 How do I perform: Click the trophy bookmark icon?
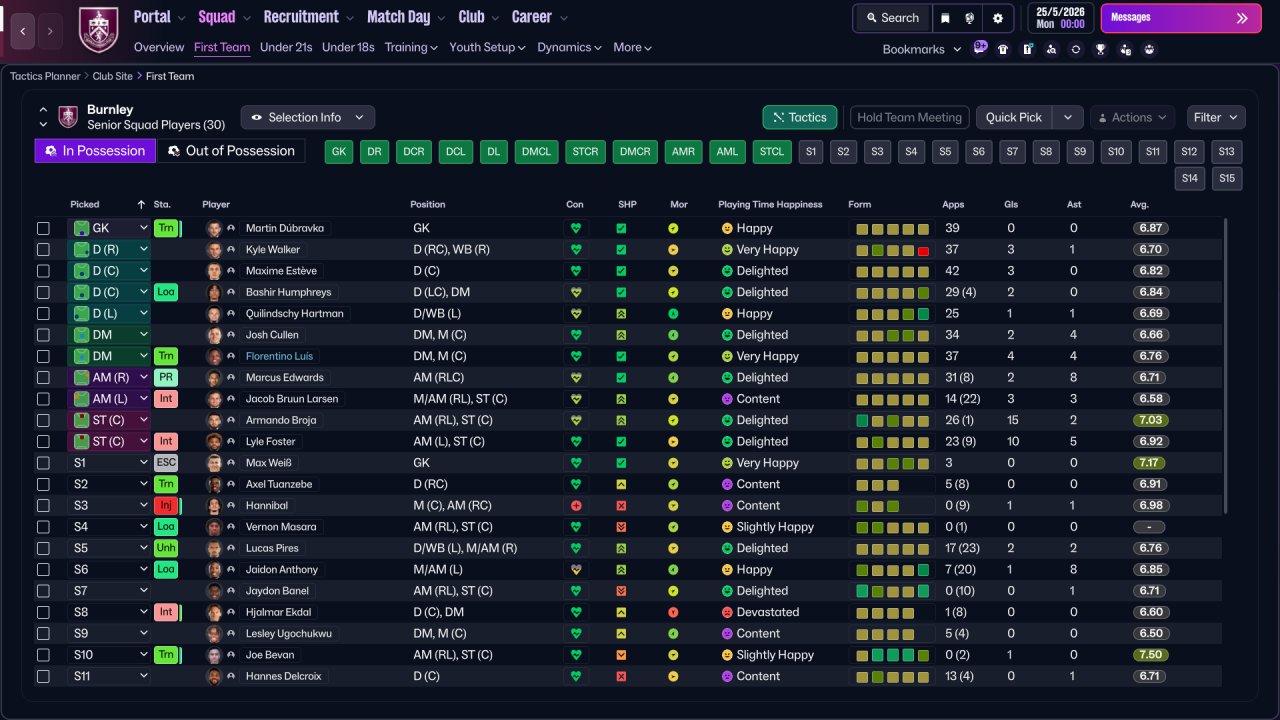[1100, 49]
